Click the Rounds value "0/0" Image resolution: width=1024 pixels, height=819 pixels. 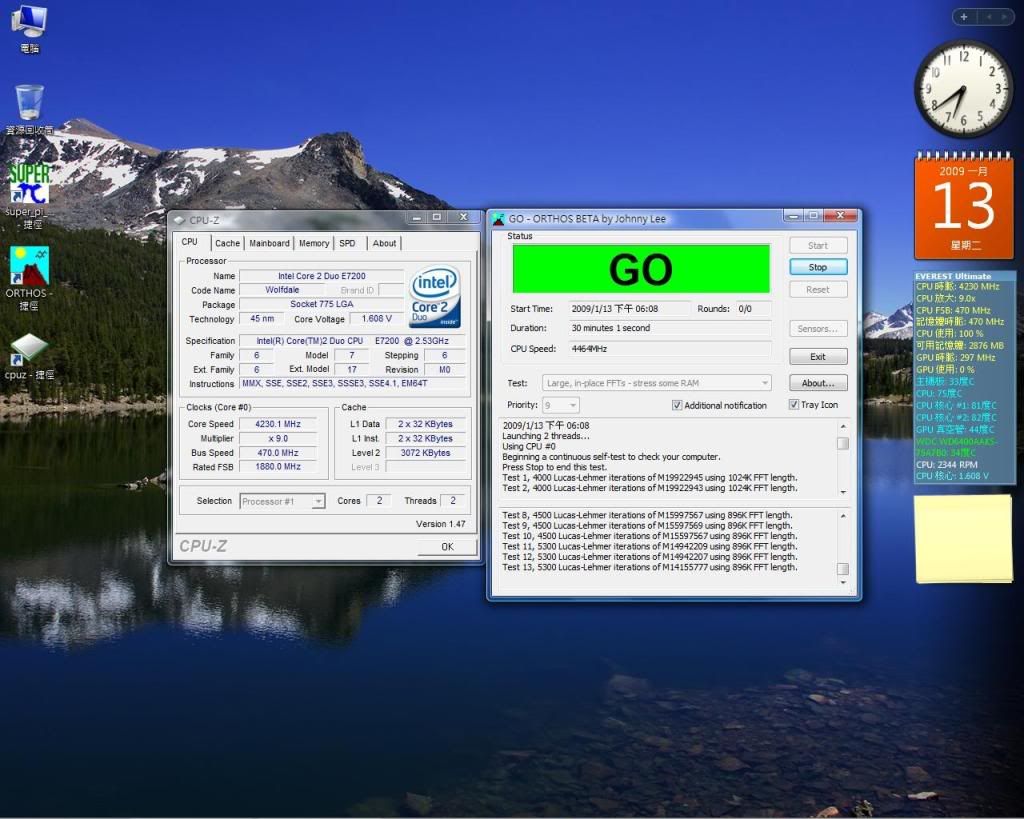[753, 308]
